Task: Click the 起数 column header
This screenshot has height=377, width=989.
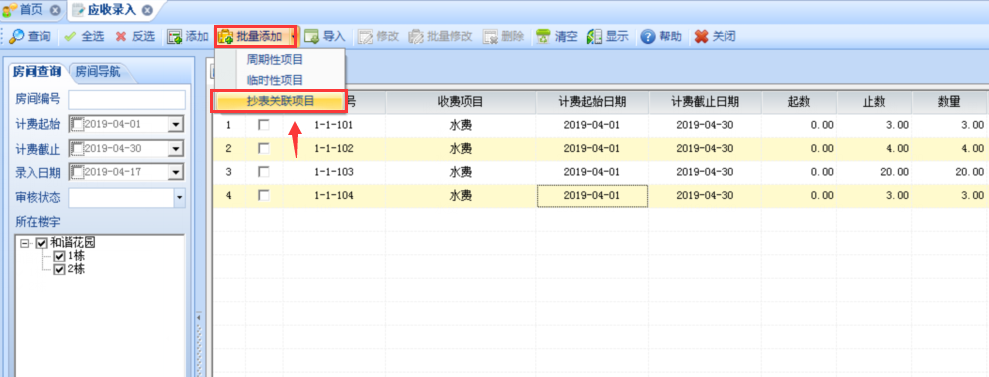Action: coord(799,102)
